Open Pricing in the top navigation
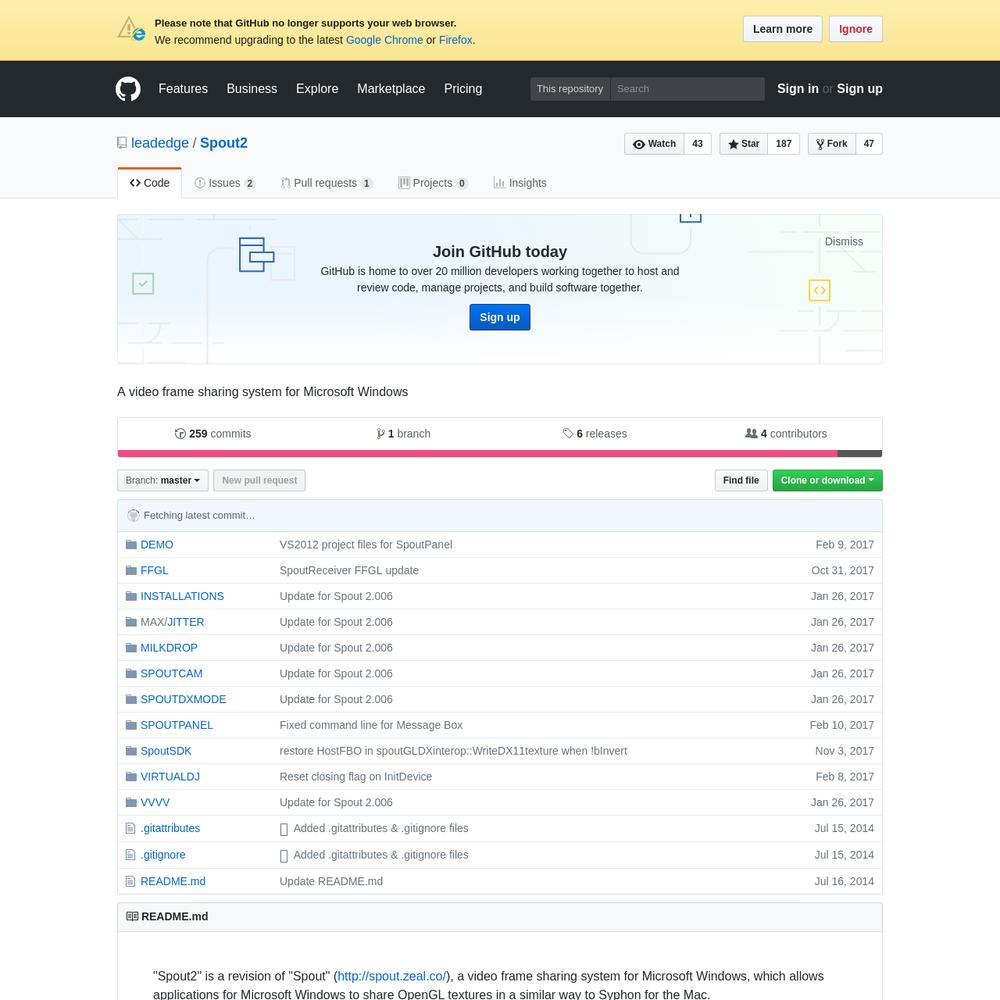The image size is (1000, 1000). (x=463, y=89)
